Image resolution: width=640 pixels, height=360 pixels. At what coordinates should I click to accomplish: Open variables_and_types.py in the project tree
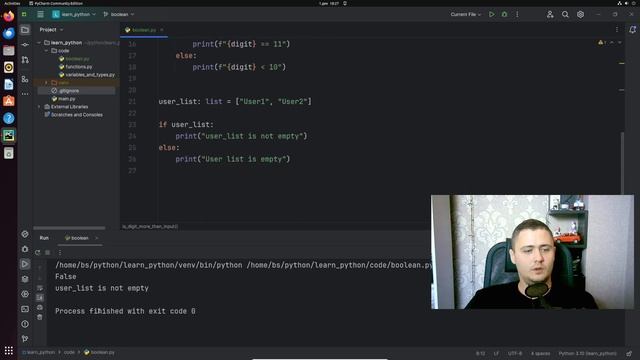pos(87,75)
